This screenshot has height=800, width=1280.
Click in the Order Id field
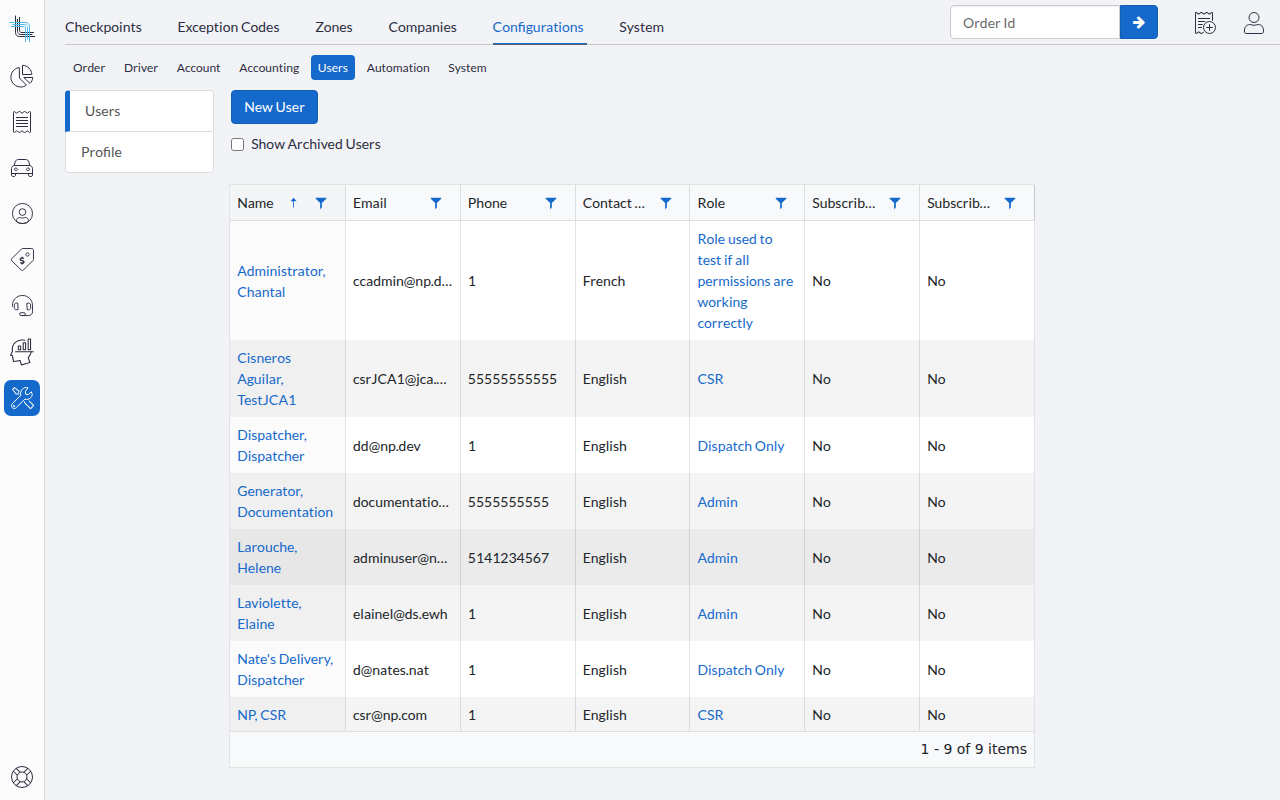point(1035,22)
